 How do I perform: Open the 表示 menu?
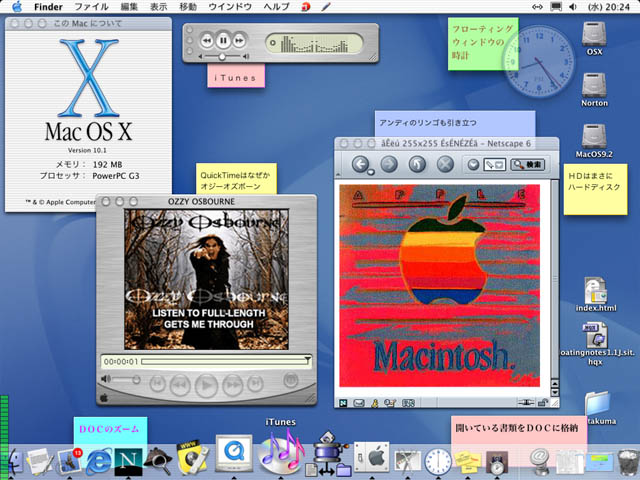coord(159,7)
